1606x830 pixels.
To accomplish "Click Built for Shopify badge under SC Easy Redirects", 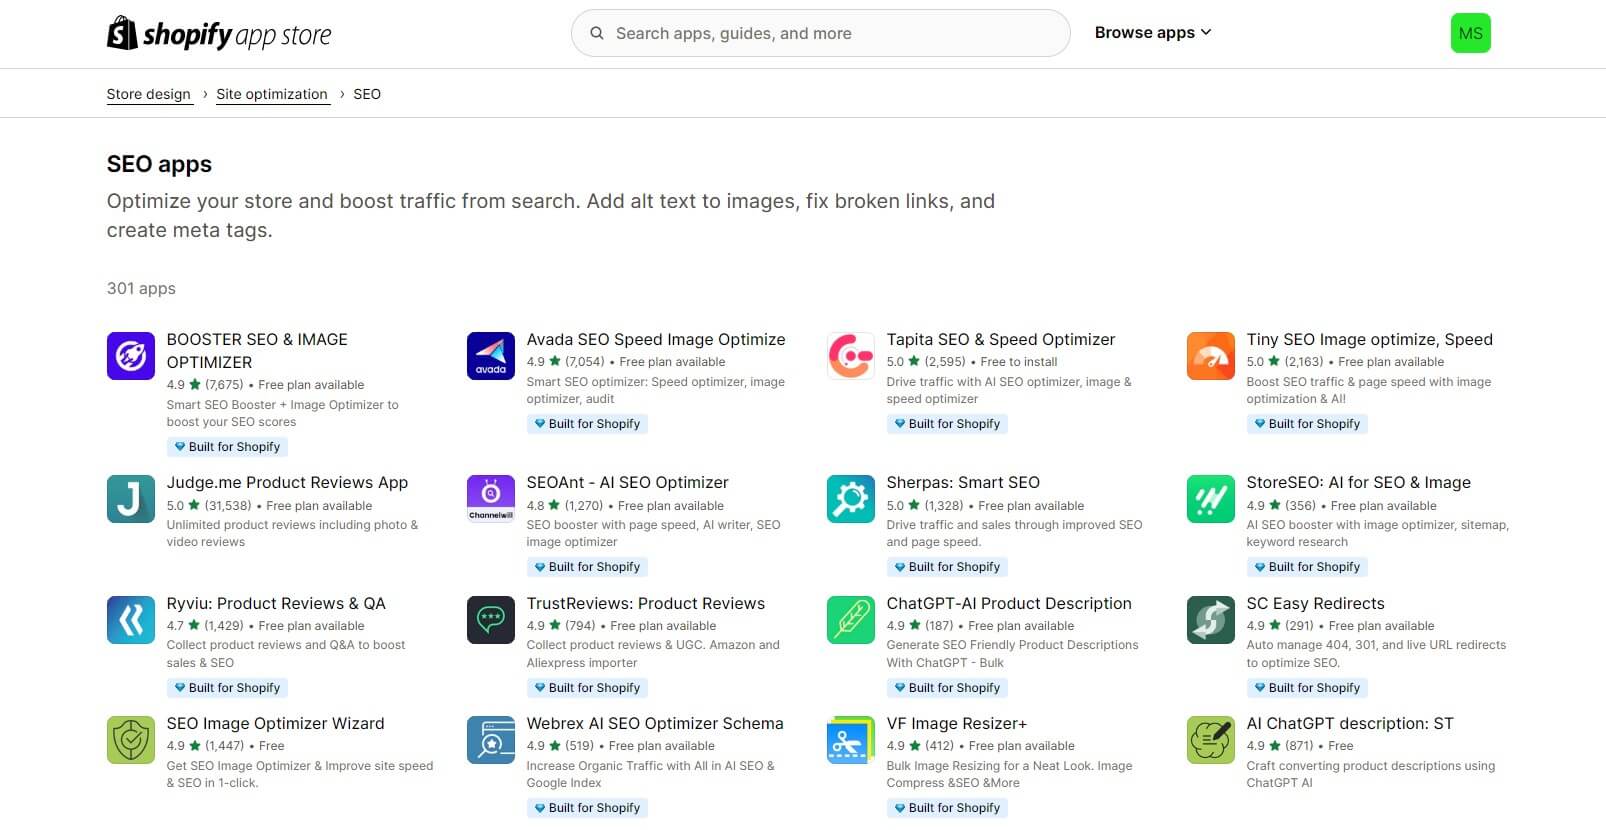I will pos(1307,688).
